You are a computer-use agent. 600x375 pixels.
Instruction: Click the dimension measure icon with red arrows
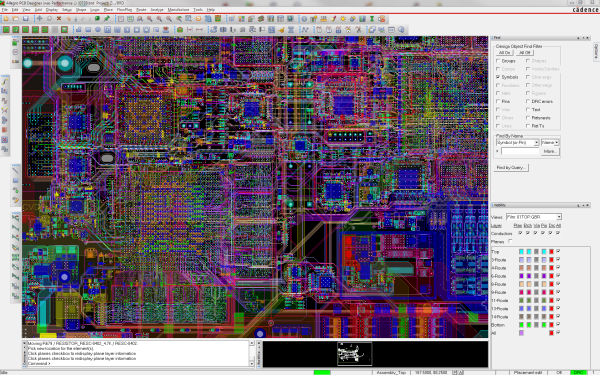click(199, 29)
